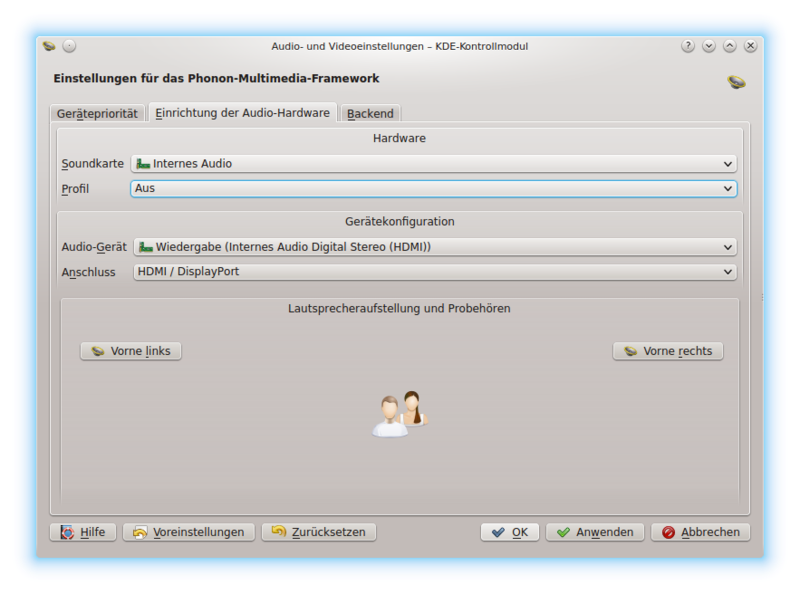The image size is (800, 594).
Task: Switch to the Gerätepriorität tab
Action: [x=98, y=113]
